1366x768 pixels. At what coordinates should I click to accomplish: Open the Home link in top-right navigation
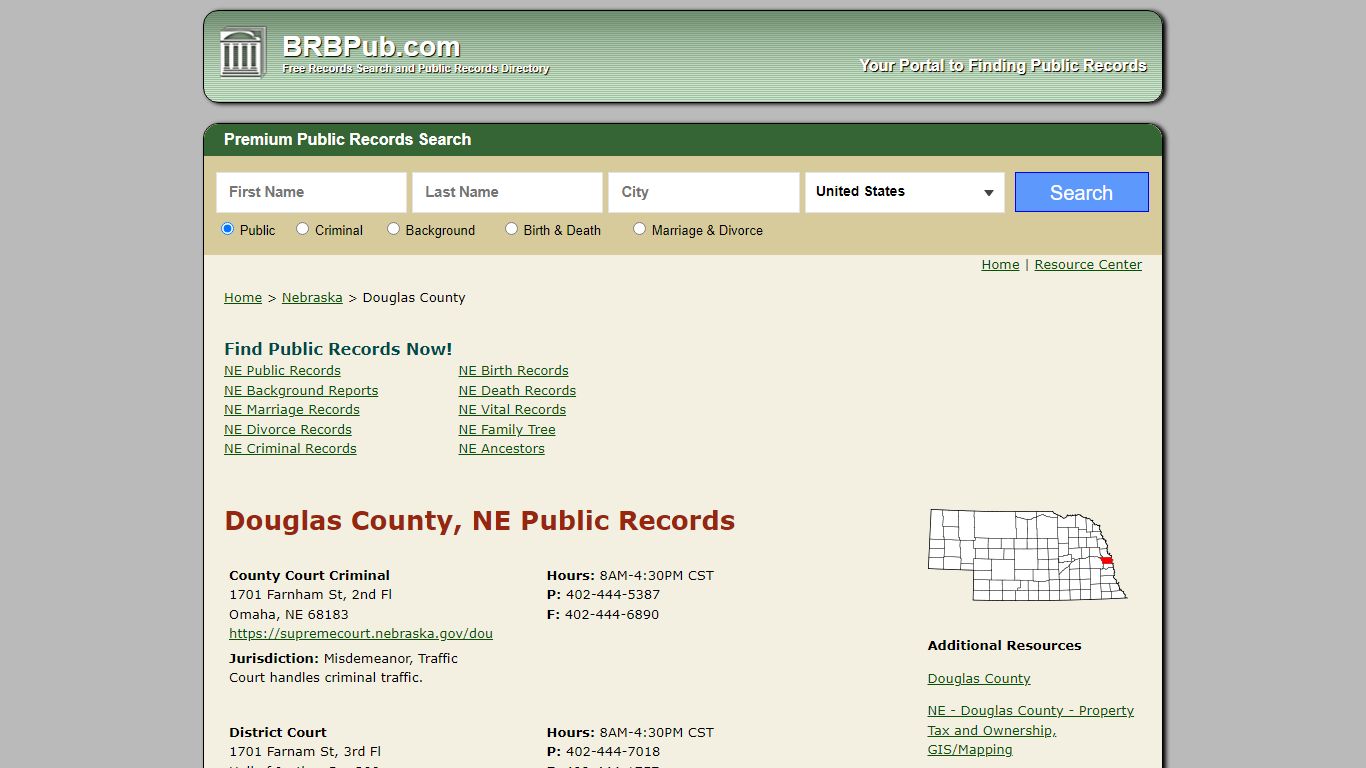pos(1000,265)
